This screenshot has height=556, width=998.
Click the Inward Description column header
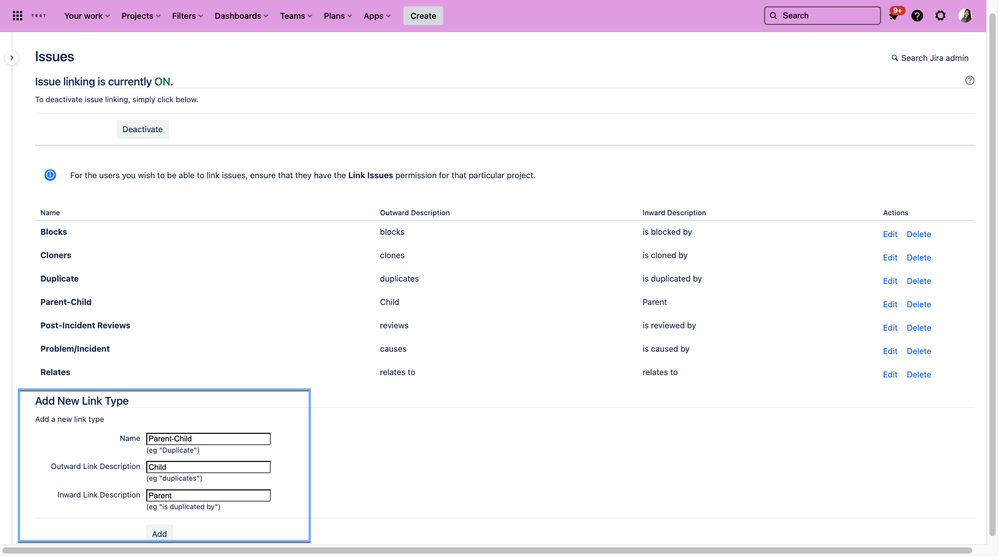(674, 213)
